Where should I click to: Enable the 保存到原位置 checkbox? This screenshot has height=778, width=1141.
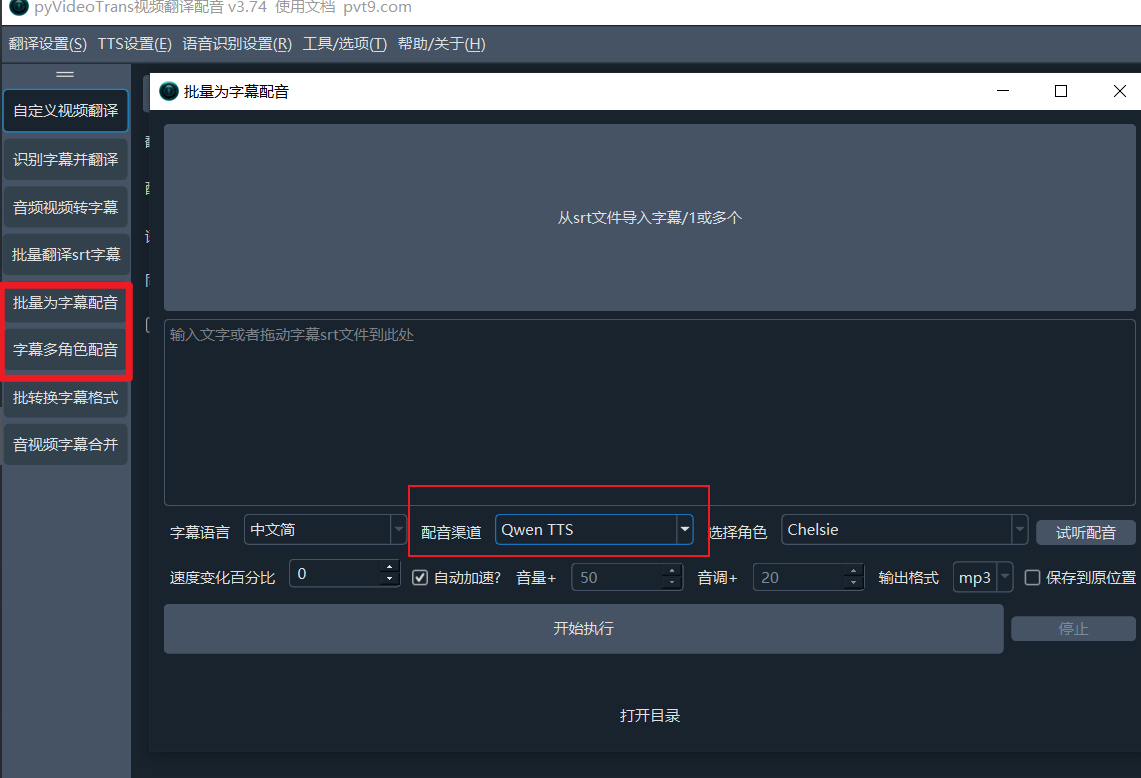click(x=1033, y=578)
